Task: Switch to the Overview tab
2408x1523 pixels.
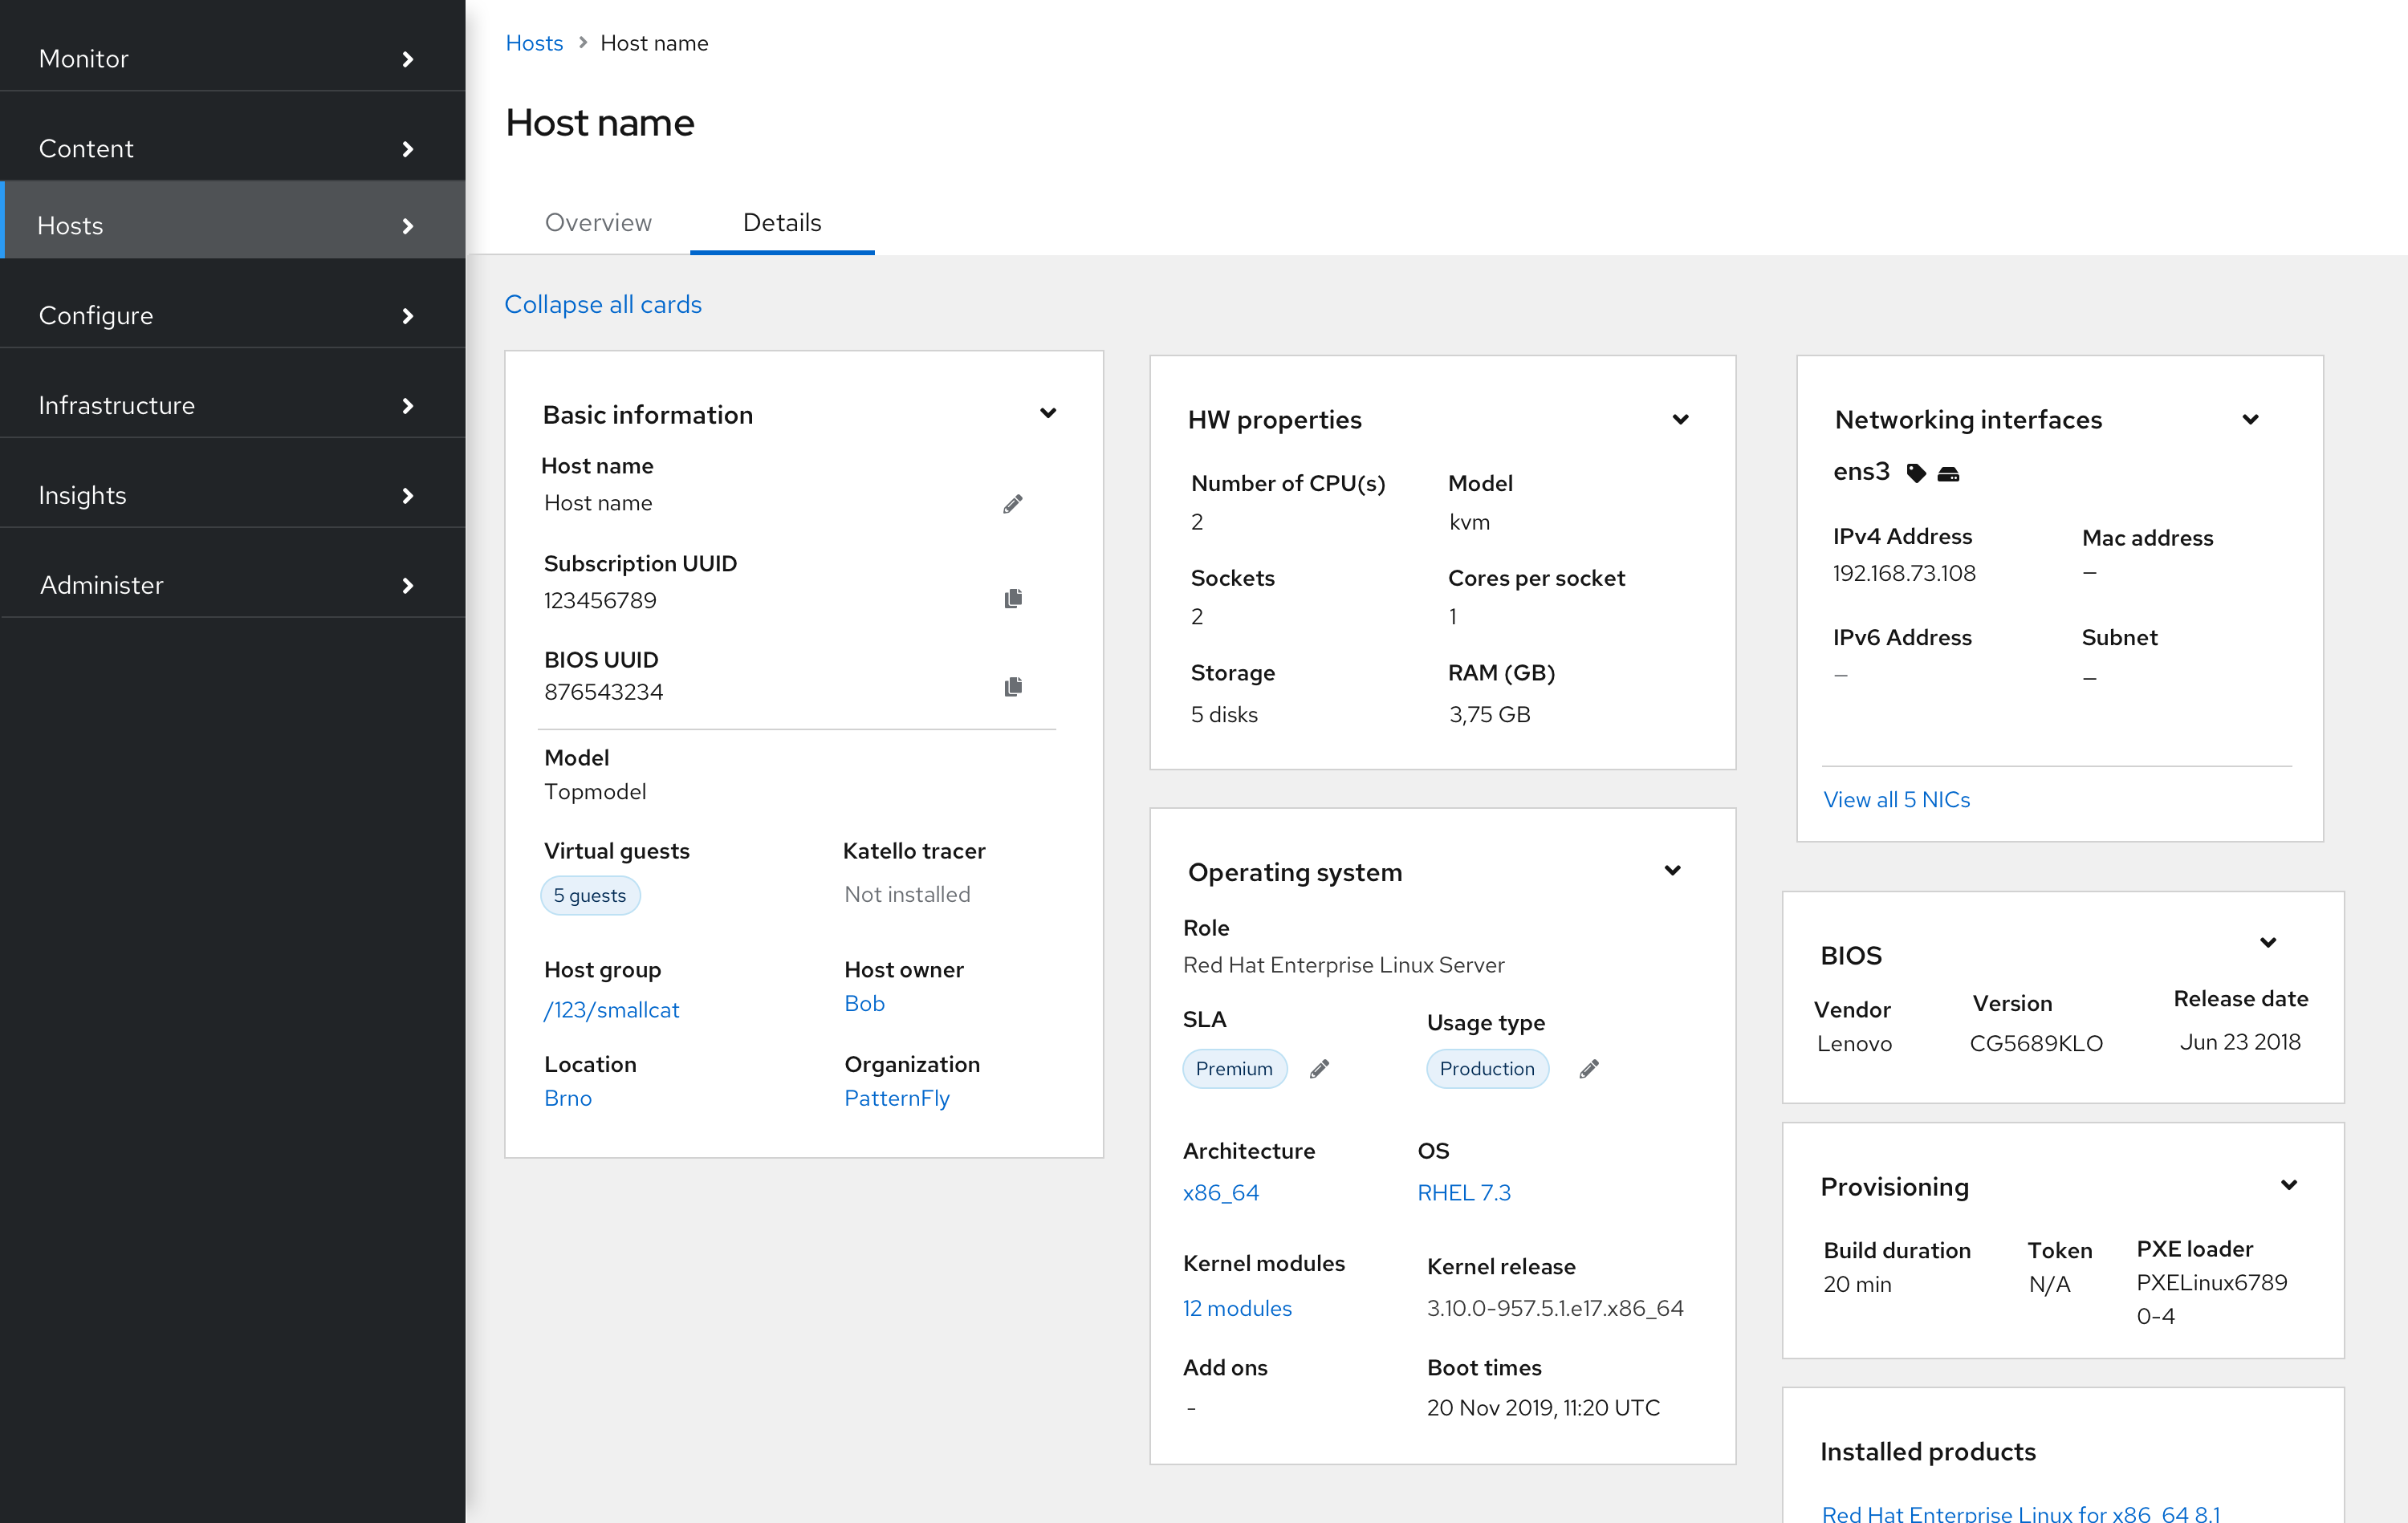Action: pyautogui.click(x=597, y=222)
